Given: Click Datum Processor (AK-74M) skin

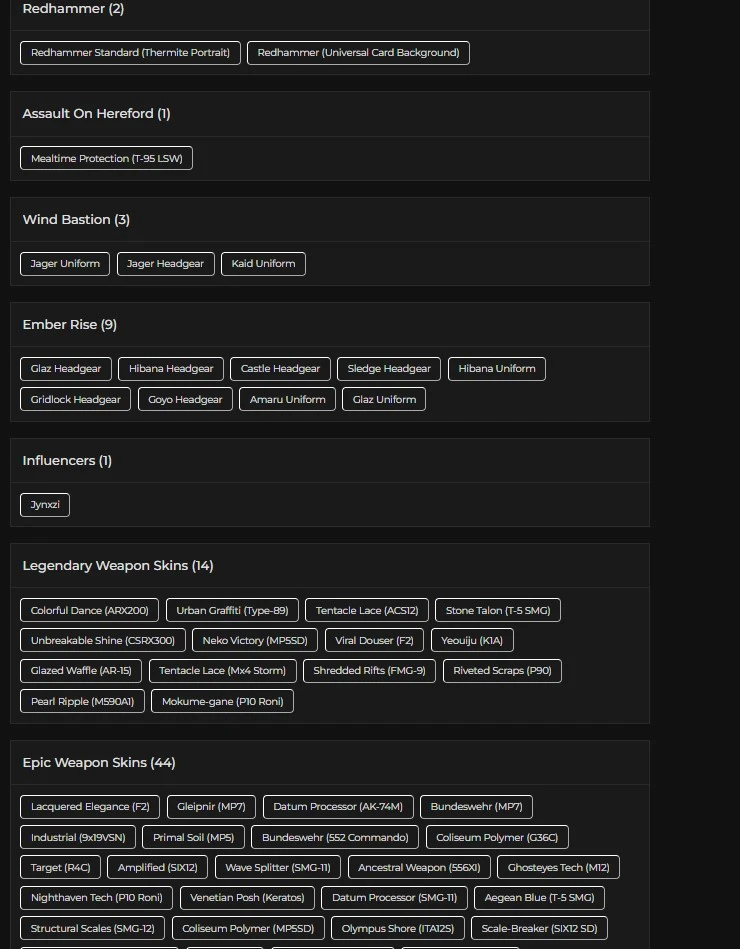Looking at the screenshot, I should point(338,807).
